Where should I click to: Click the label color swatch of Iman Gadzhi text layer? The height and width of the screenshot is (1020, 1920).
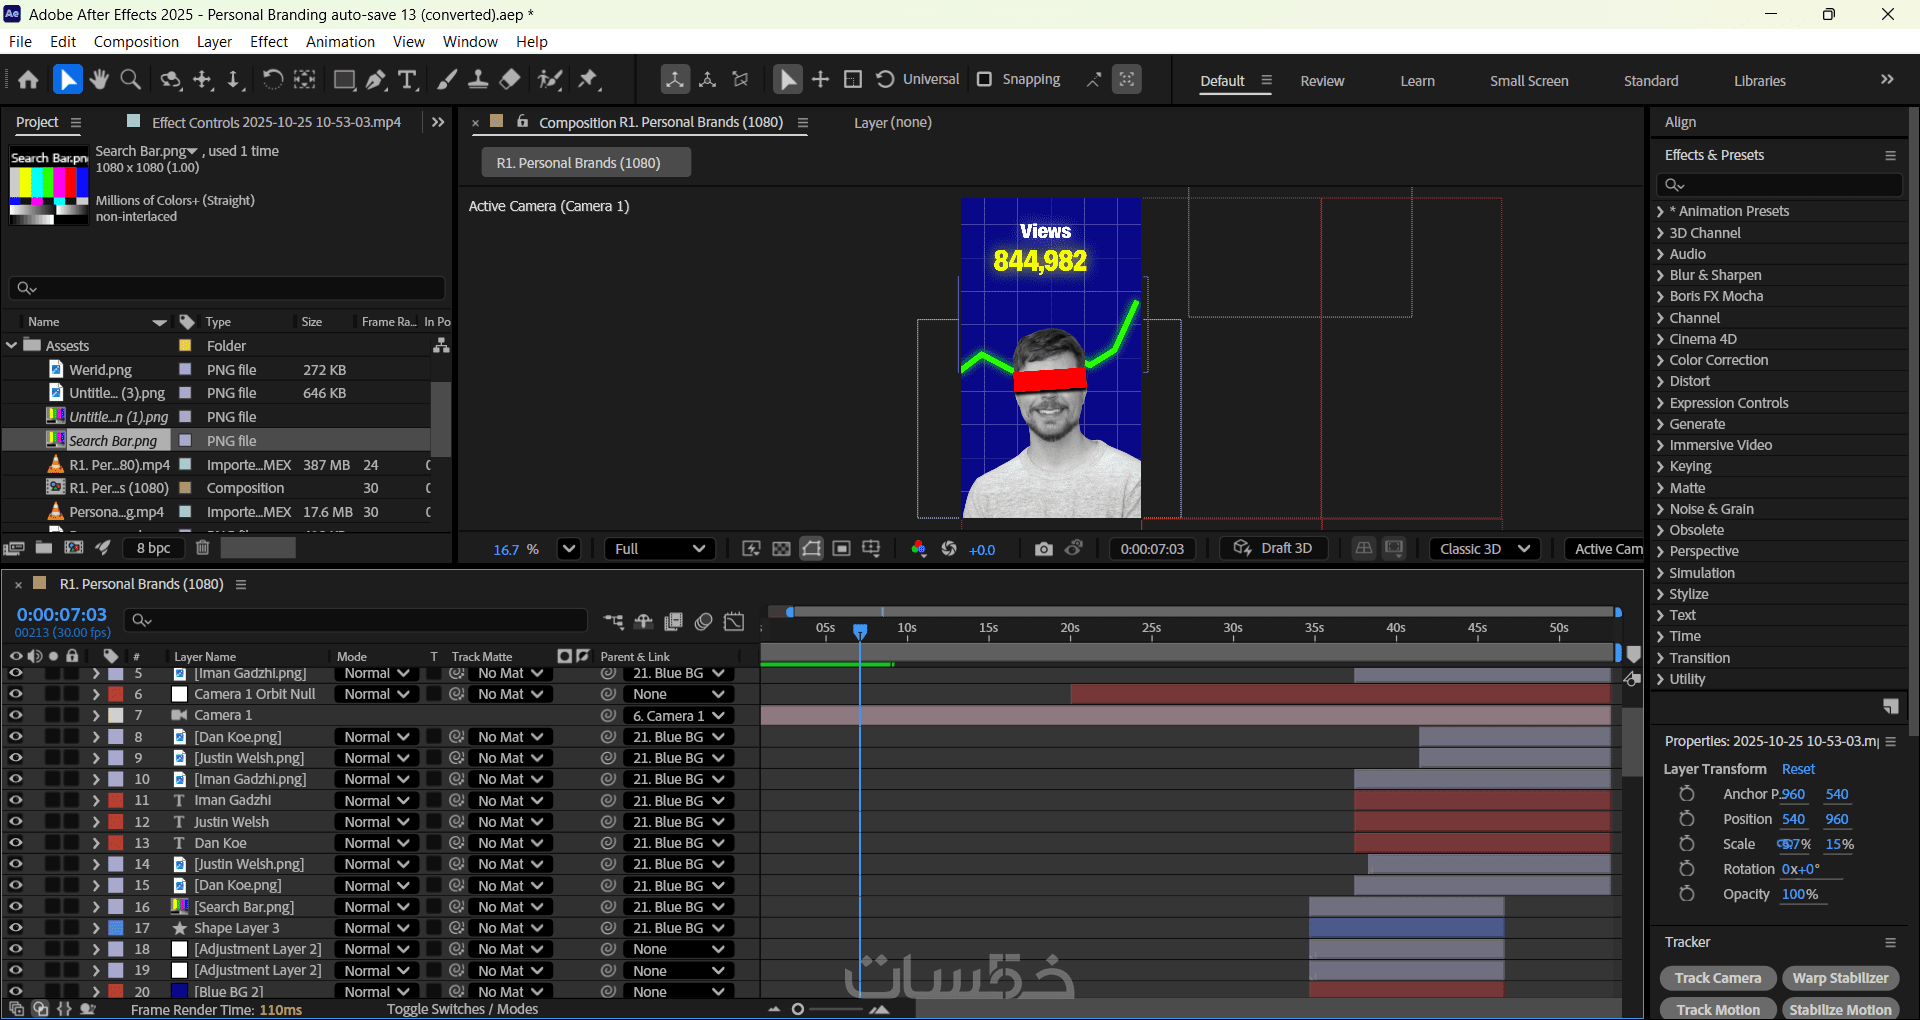pos(116,800)
